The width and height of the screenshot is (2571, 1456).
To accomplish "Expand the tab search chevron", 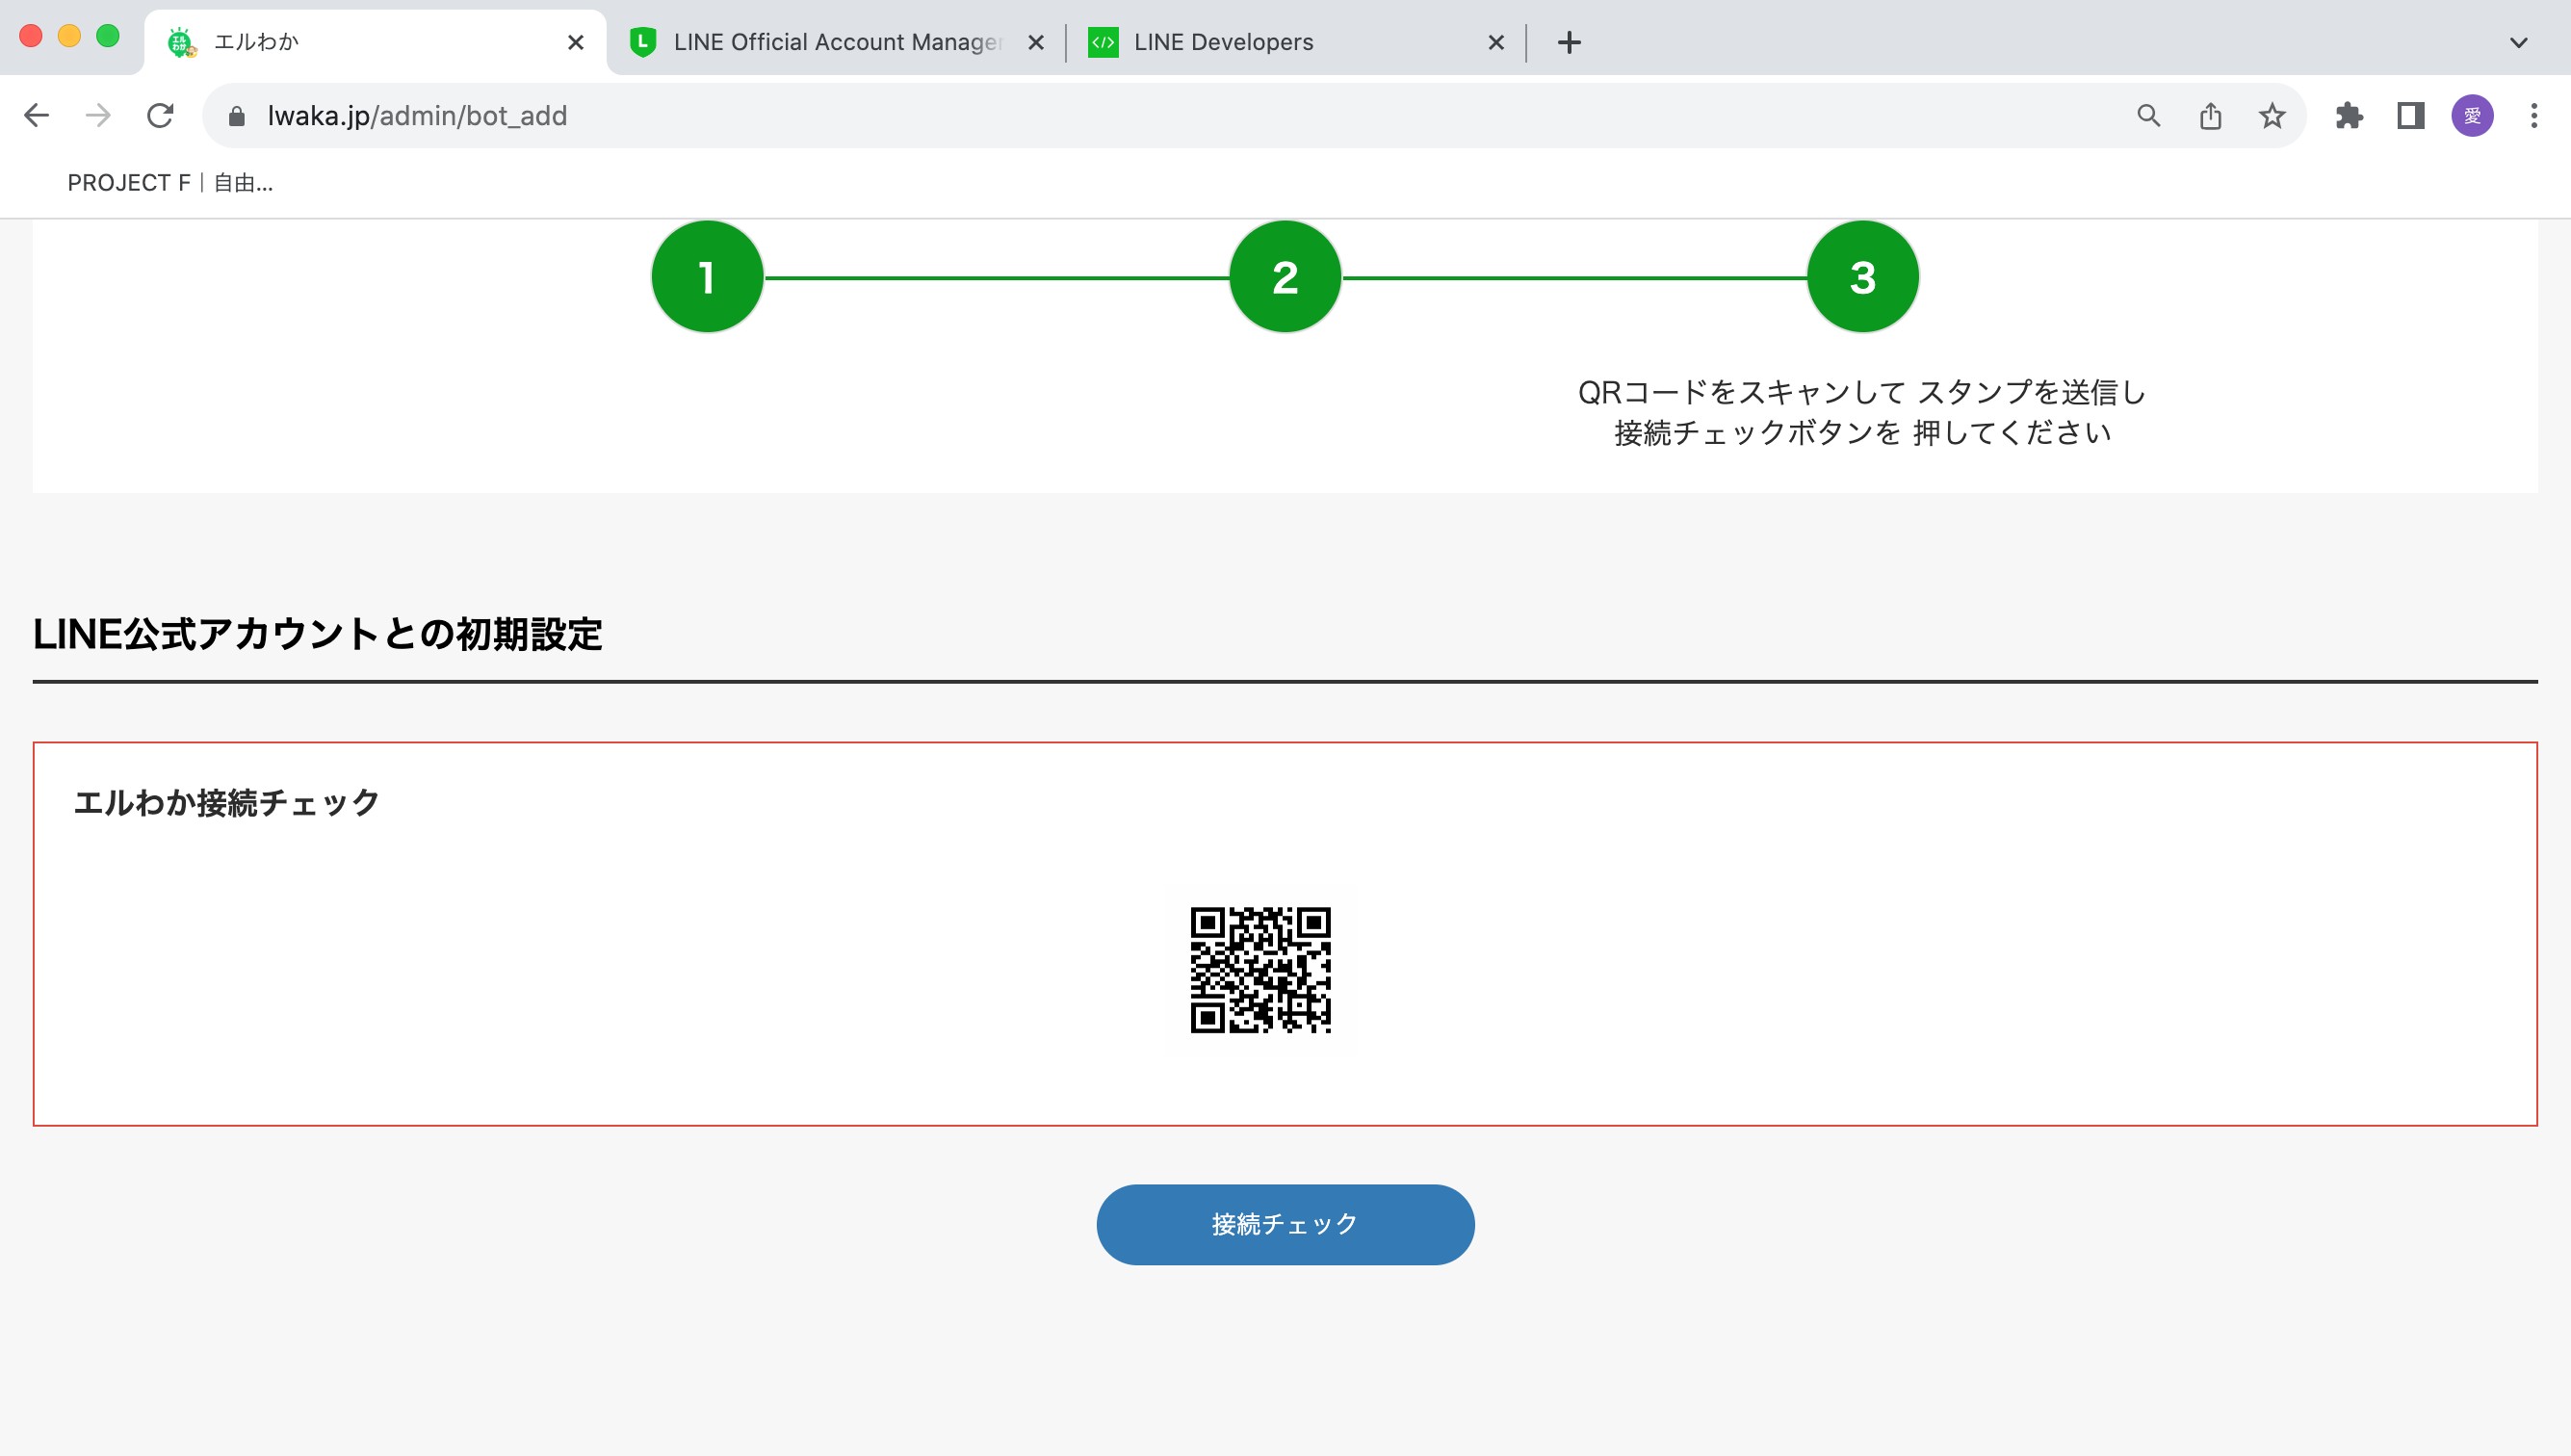I will coord(2519,42).
